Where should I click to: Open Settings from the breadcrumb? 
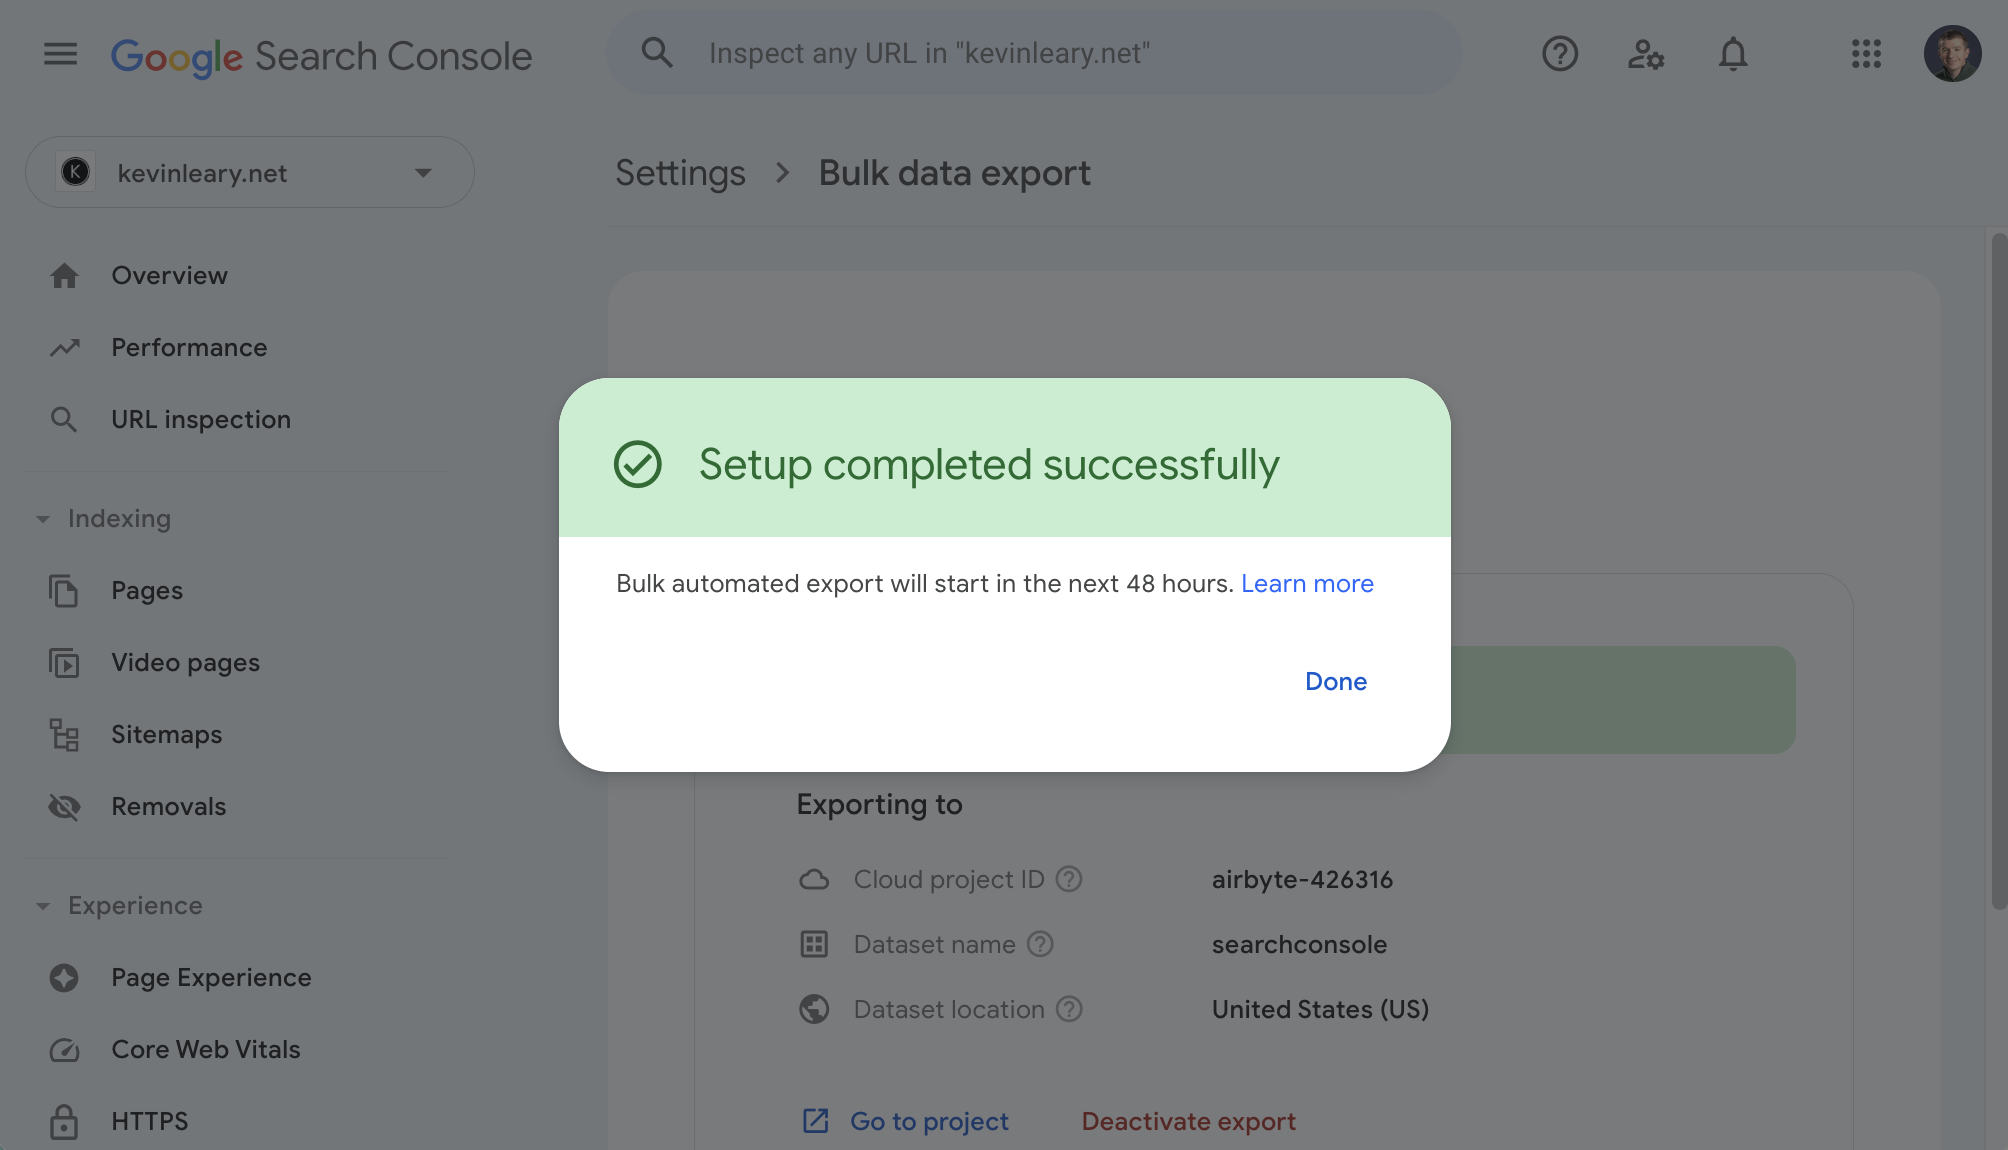pos(680,172)
